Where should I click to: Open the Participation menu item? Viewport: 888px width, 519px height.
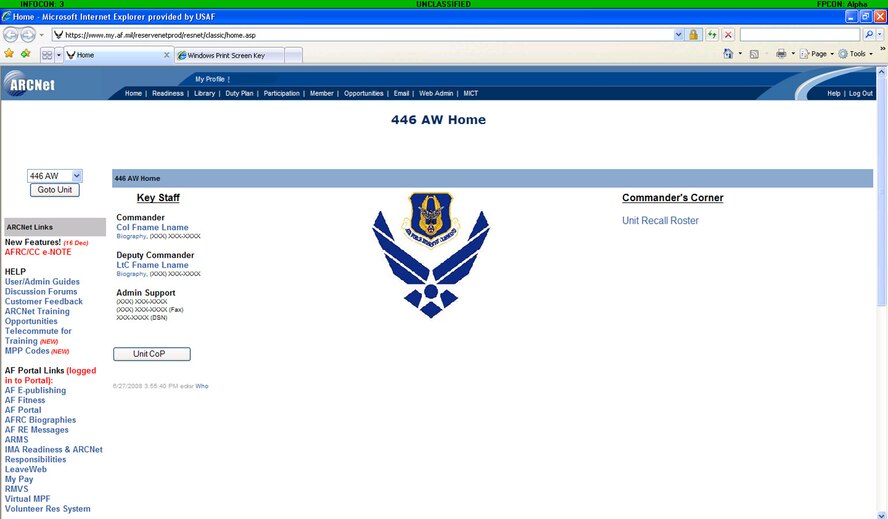tap(281, 93)
